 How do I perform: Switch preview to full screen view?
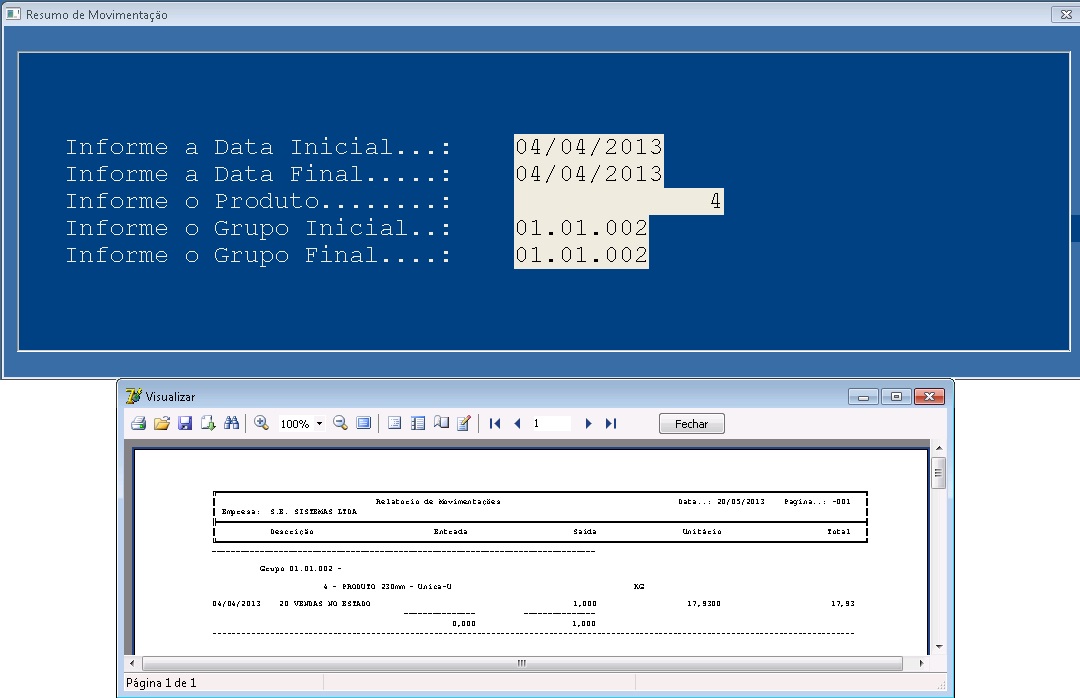pos(363,424)
